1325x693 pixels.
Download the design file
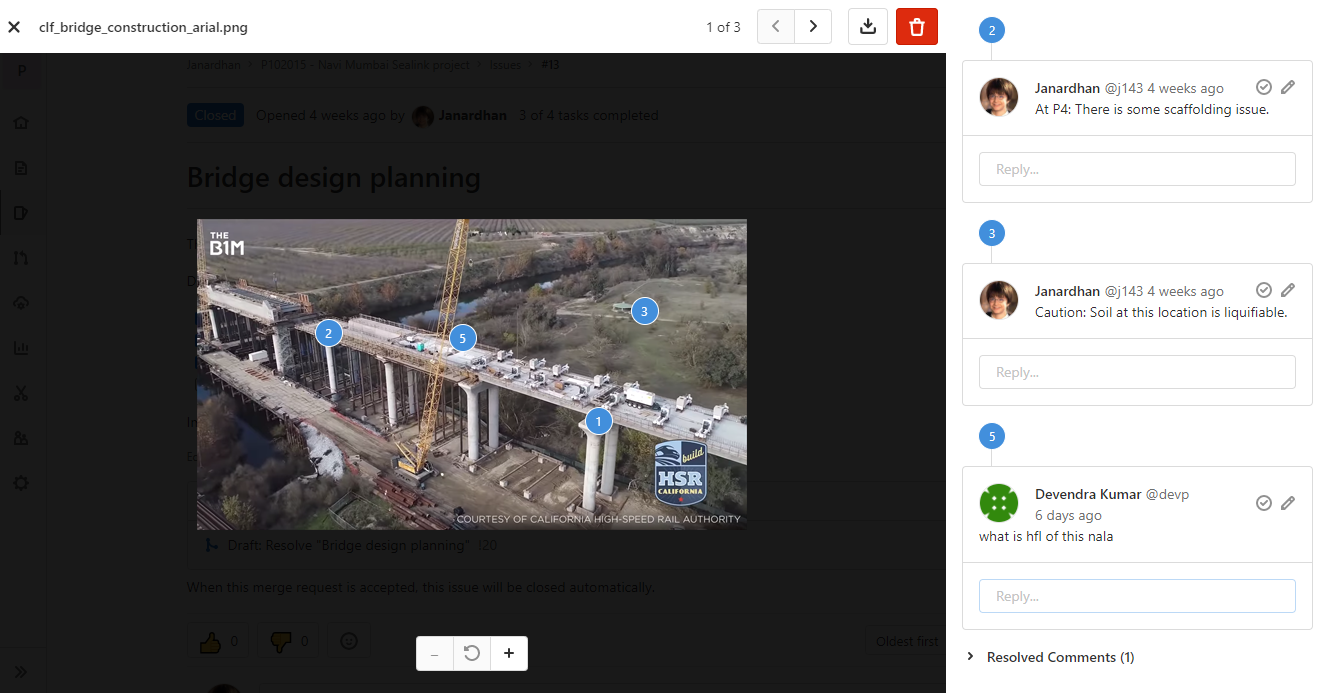[x=868, y=27]
